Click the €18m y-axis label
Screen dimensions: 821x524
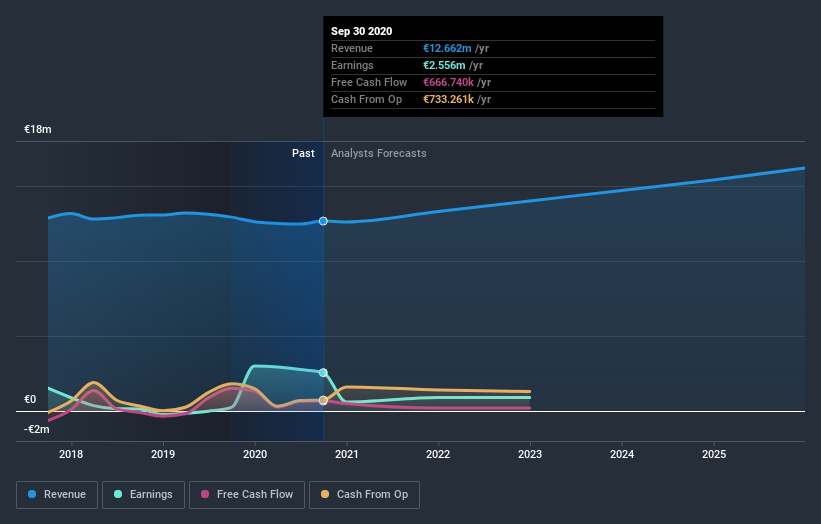(38, 129)
